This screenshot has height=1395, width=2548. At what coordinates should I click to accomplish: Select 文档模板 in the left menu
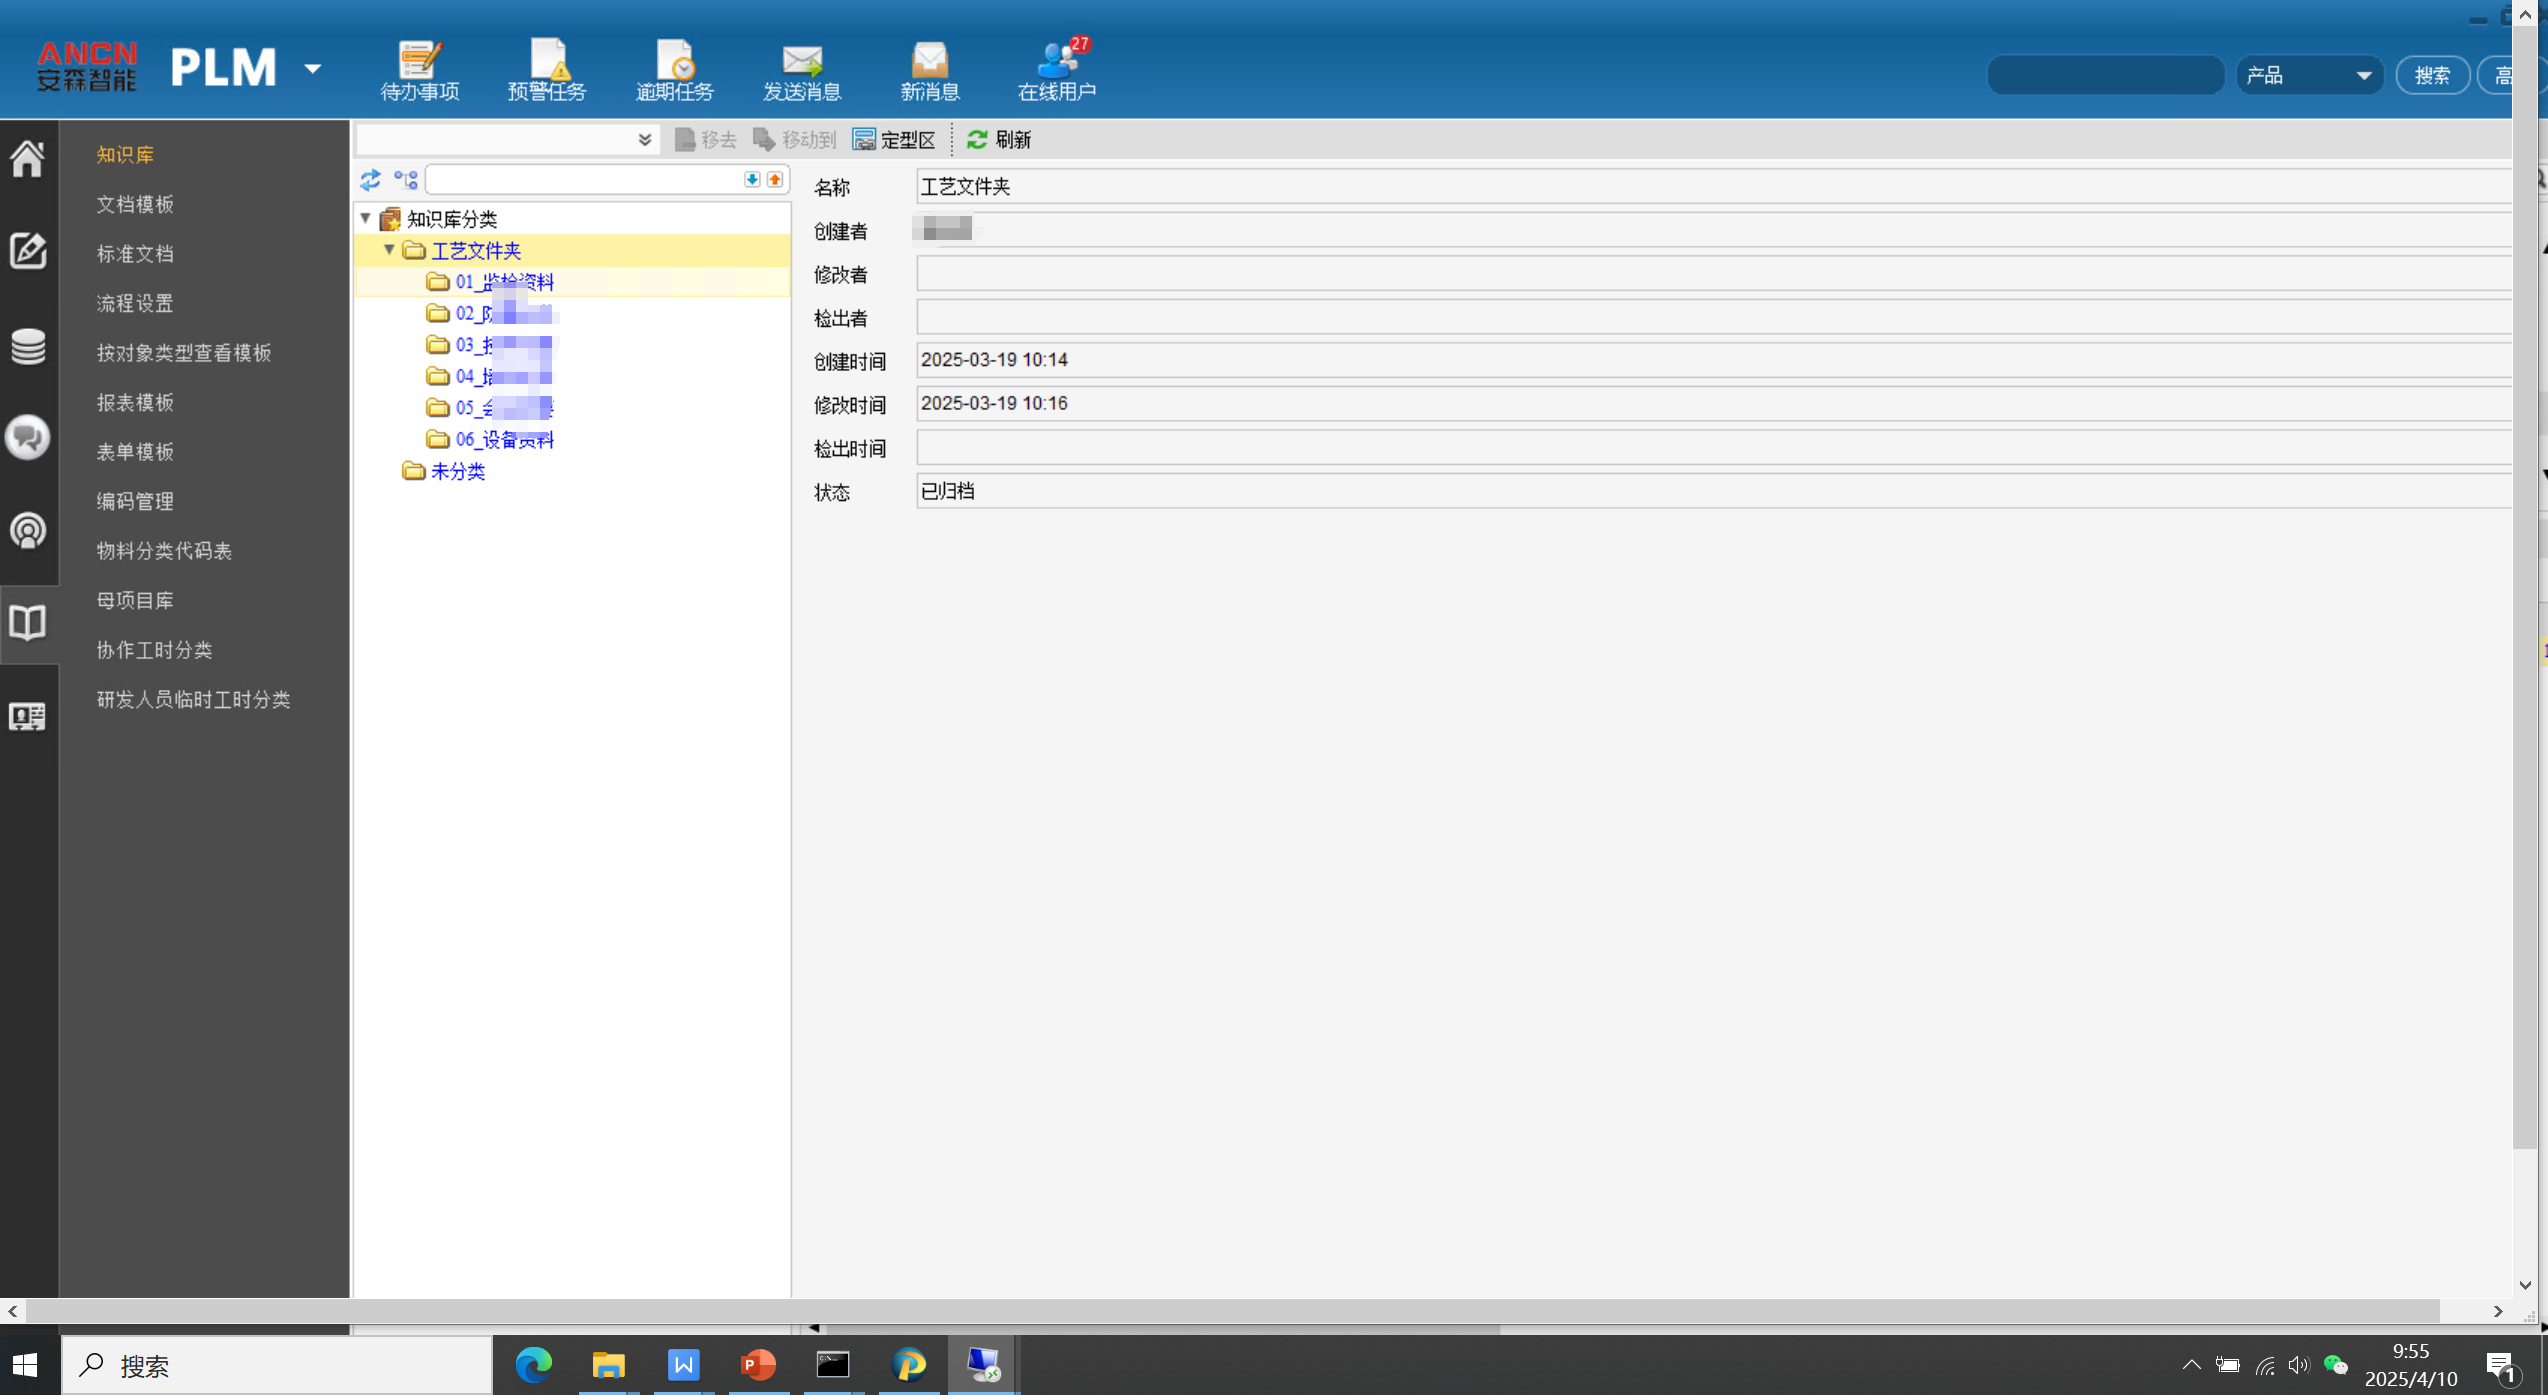pyautogui.click(x=135, y=204)
